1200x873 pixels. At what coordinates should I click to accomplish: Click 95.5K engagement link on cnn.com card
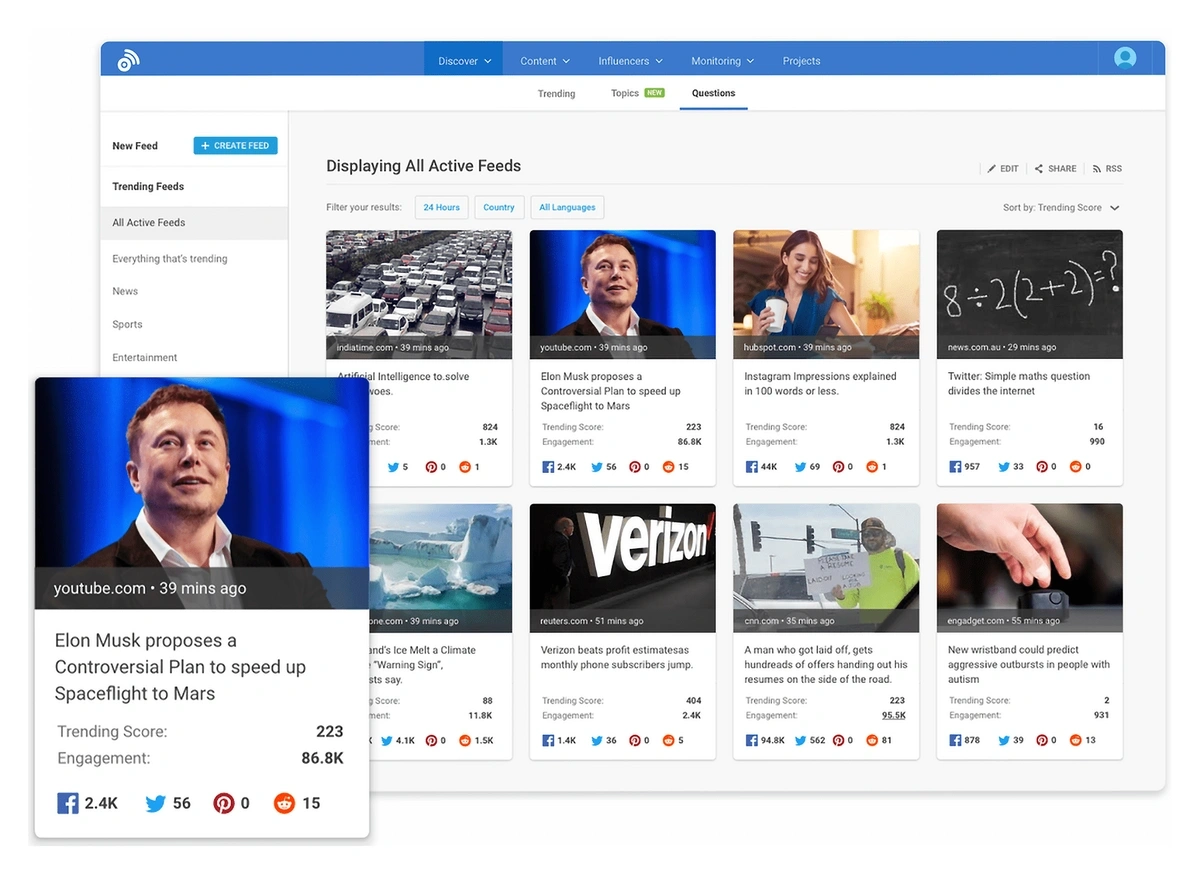[x=894, y=715]
